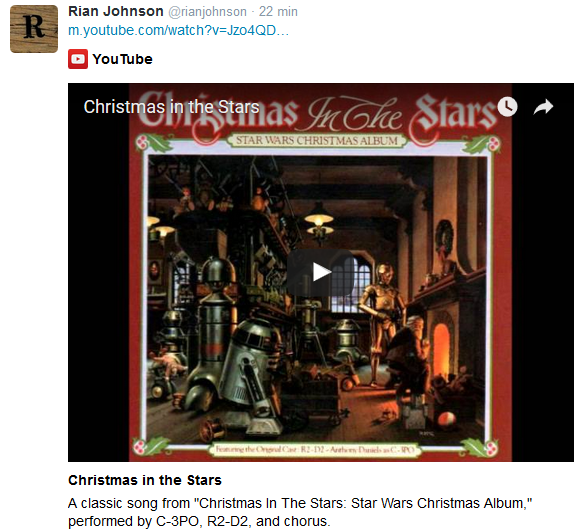Click the video title overlay on the player
The image size is (584, 532).
tap(171, 107)
